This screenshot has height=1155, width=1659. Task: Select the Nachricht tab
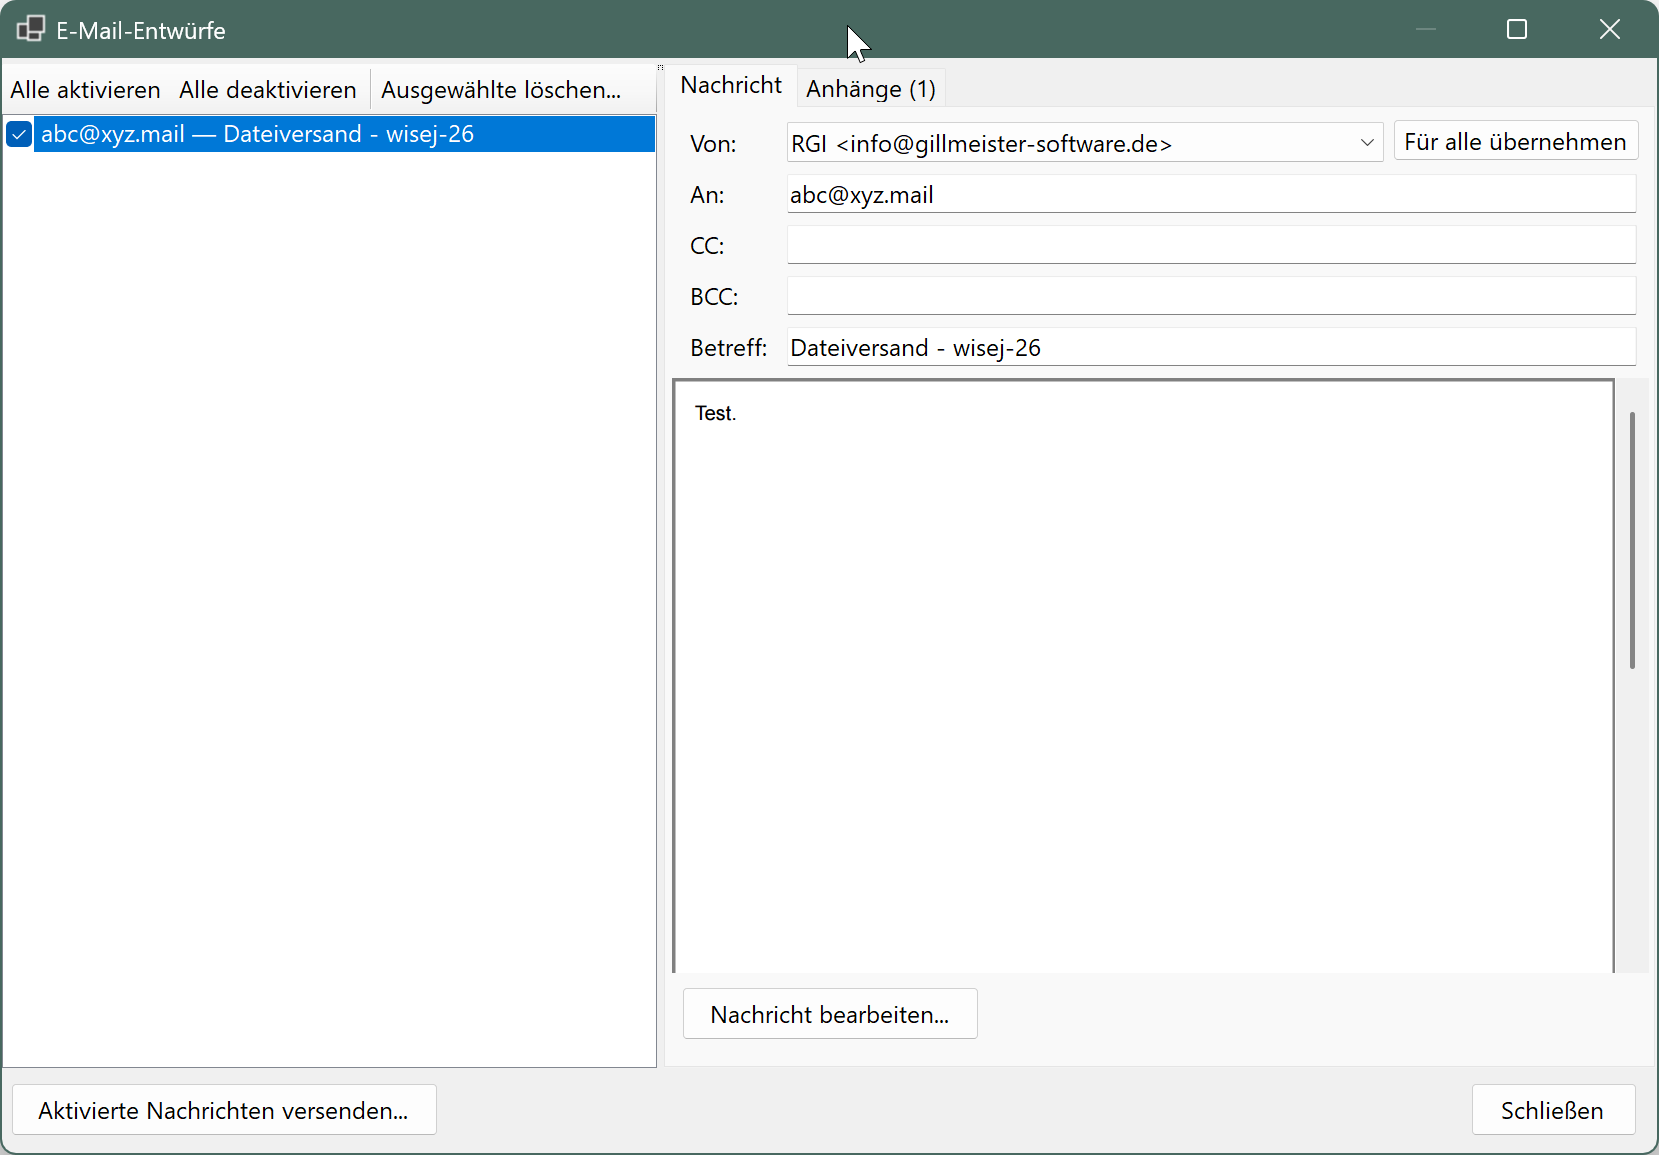(x=731, y=86)
